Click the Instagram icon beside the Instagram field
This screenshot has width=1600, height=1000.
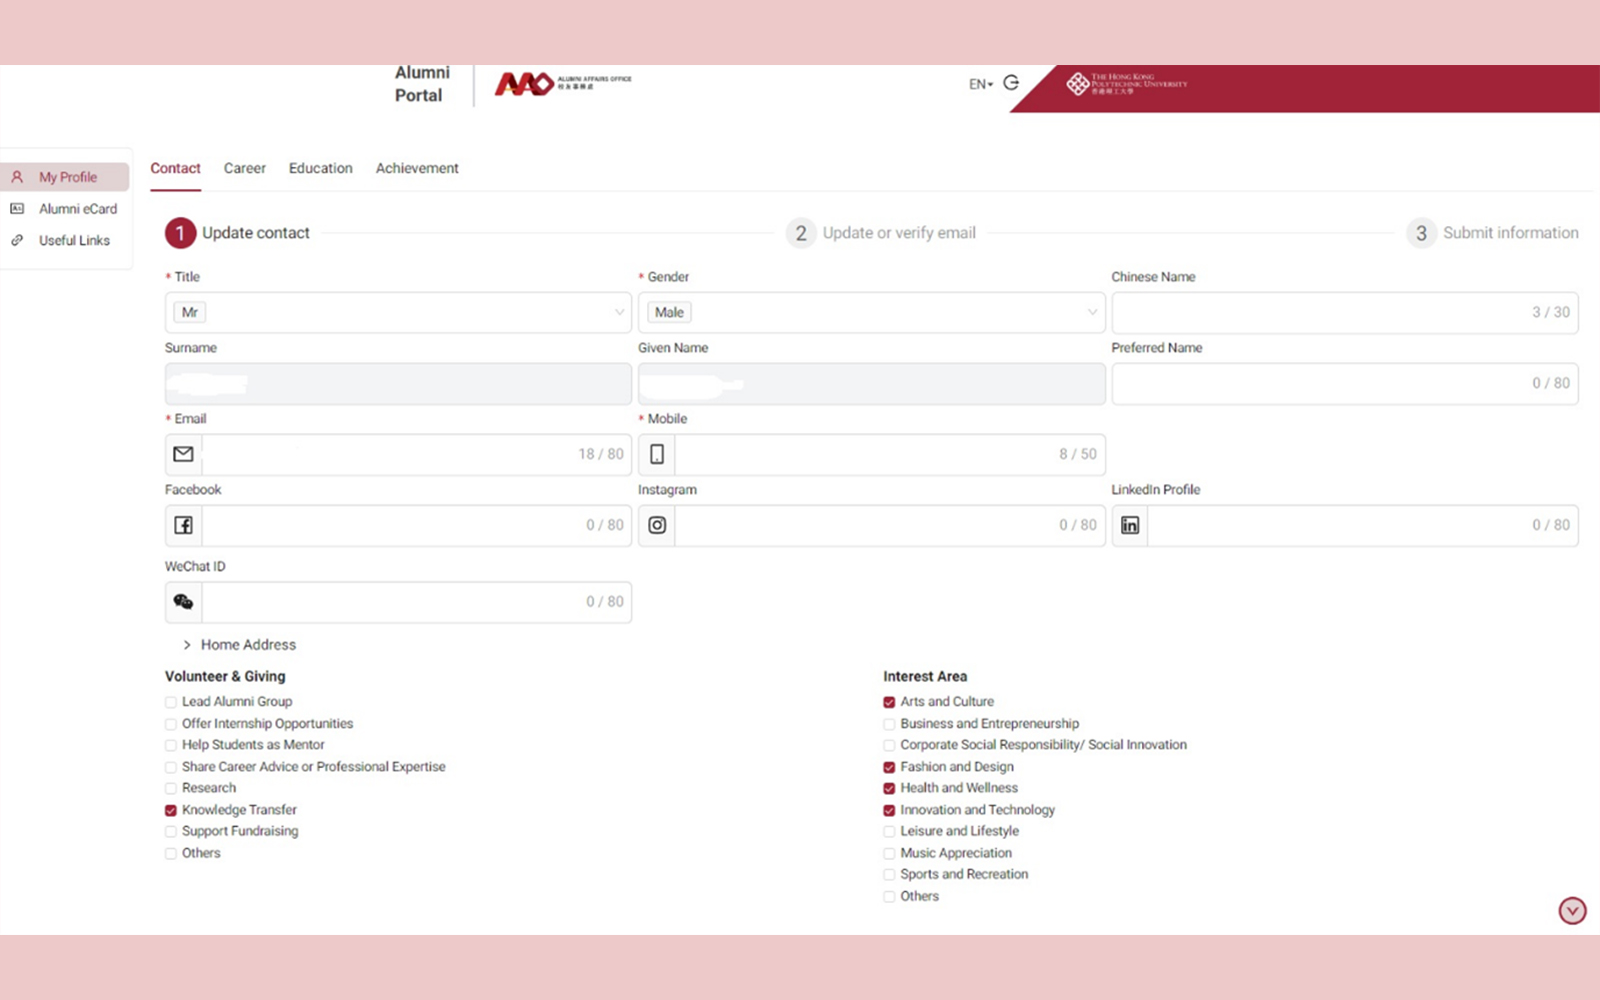pyautogui.click(x=657, y=524)
